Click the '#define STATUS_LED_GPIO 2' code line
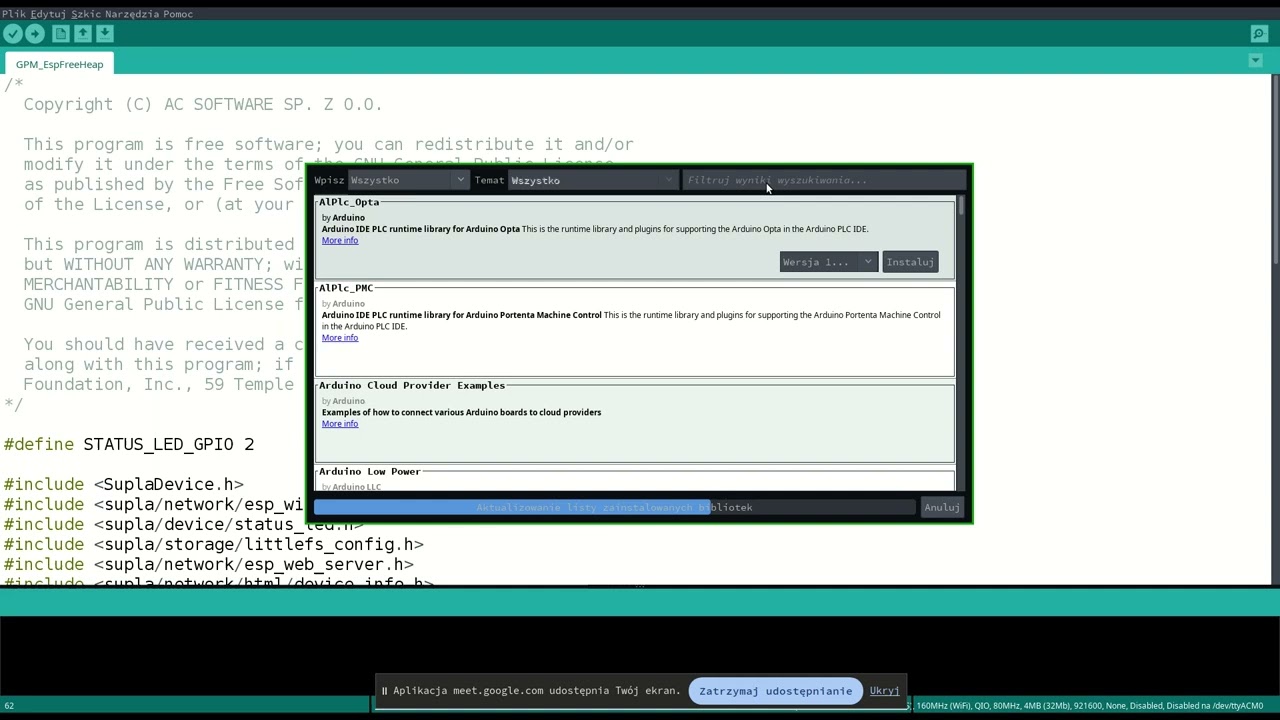Screen dimensions: 1280x720 pos(129,444)
